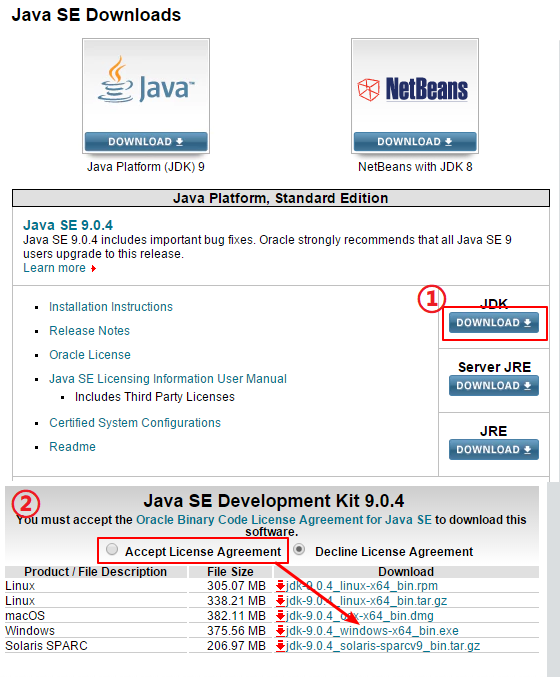Click the 375.56 MB file size cell
The image size is (560, 677).
(x=236, y=631)
